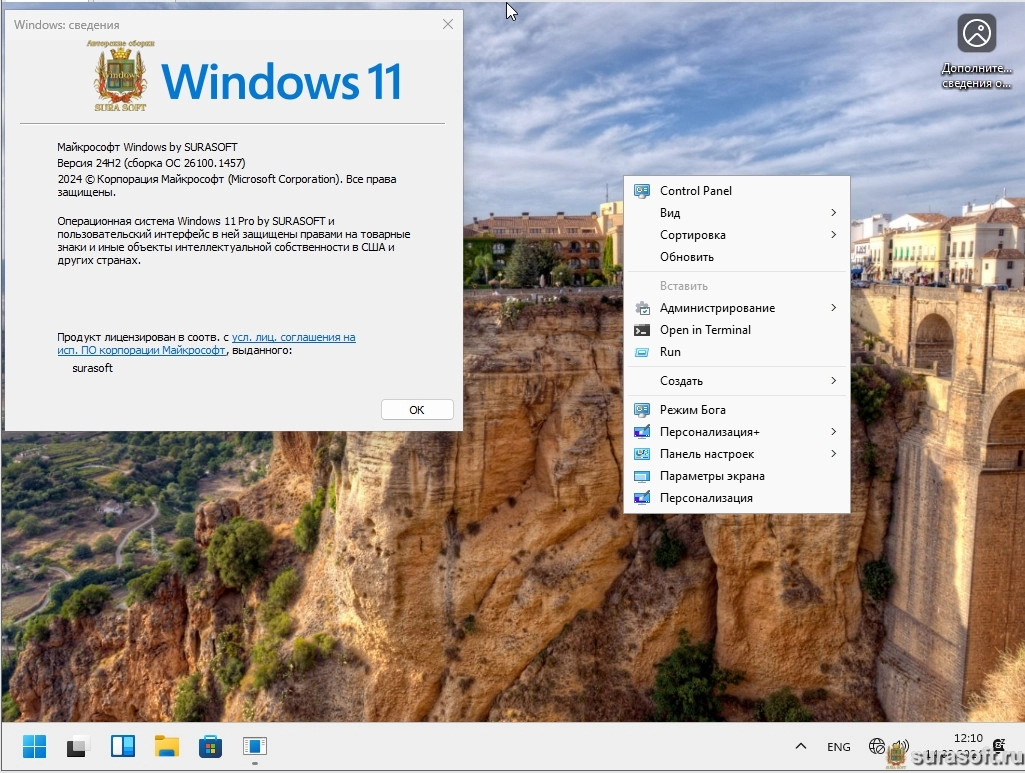Choose Обновить to refresh the desktop
The width and height of the screenshot is (1025, 773).
pos(737,257)
